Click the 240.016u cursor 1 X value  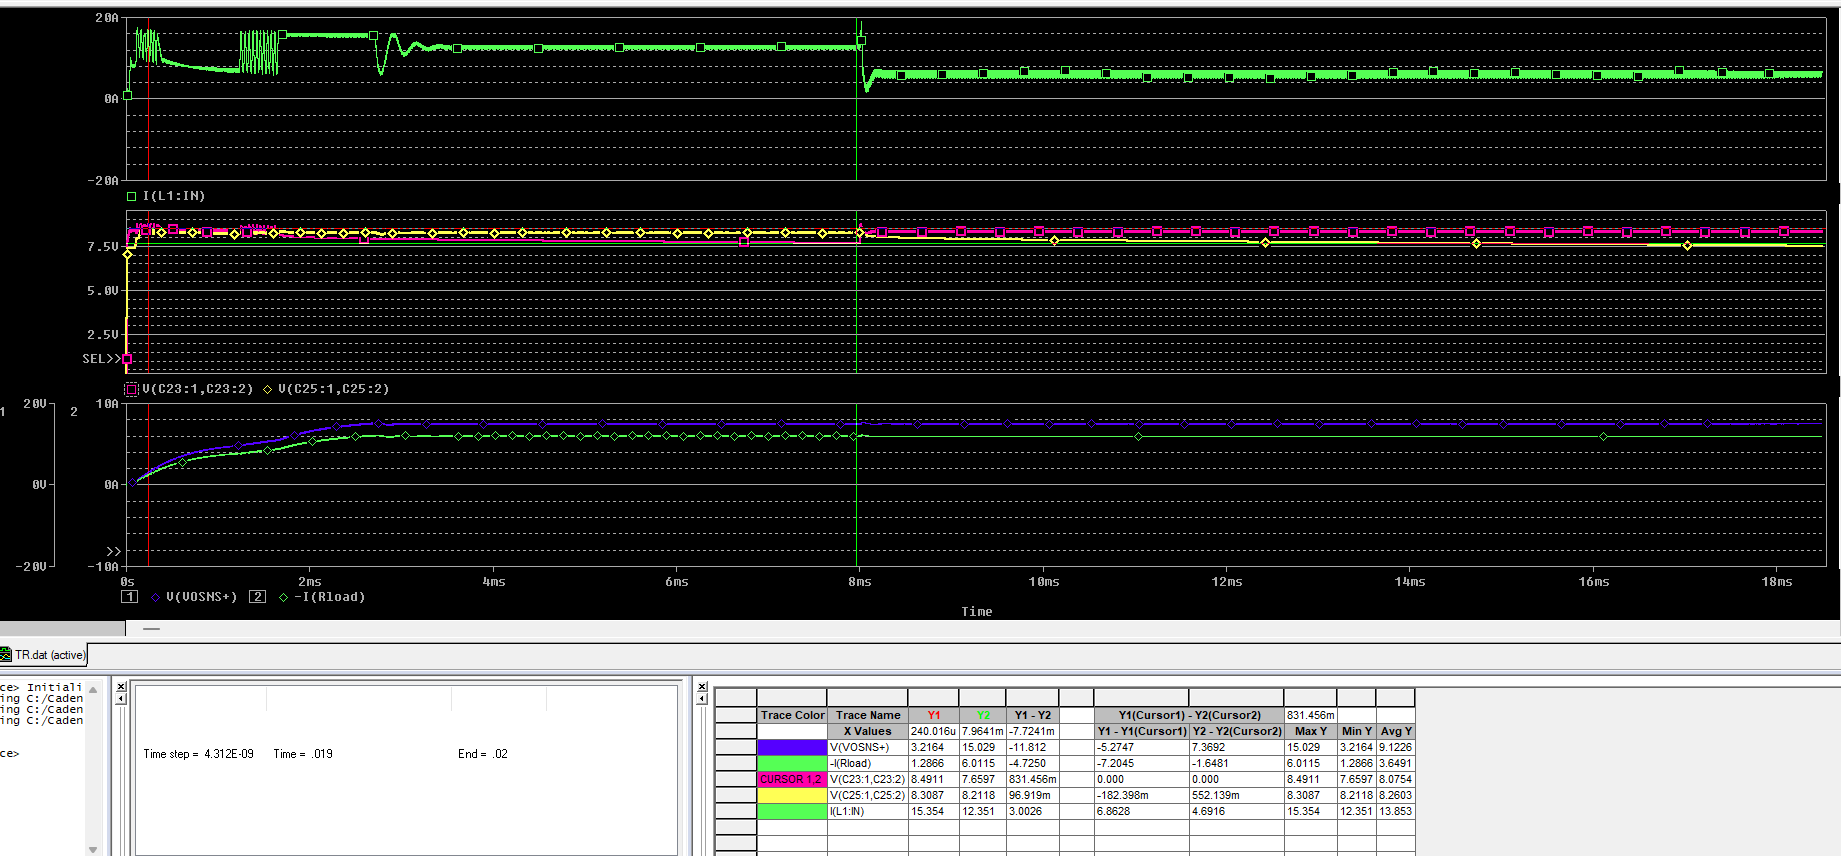point(934,731)
